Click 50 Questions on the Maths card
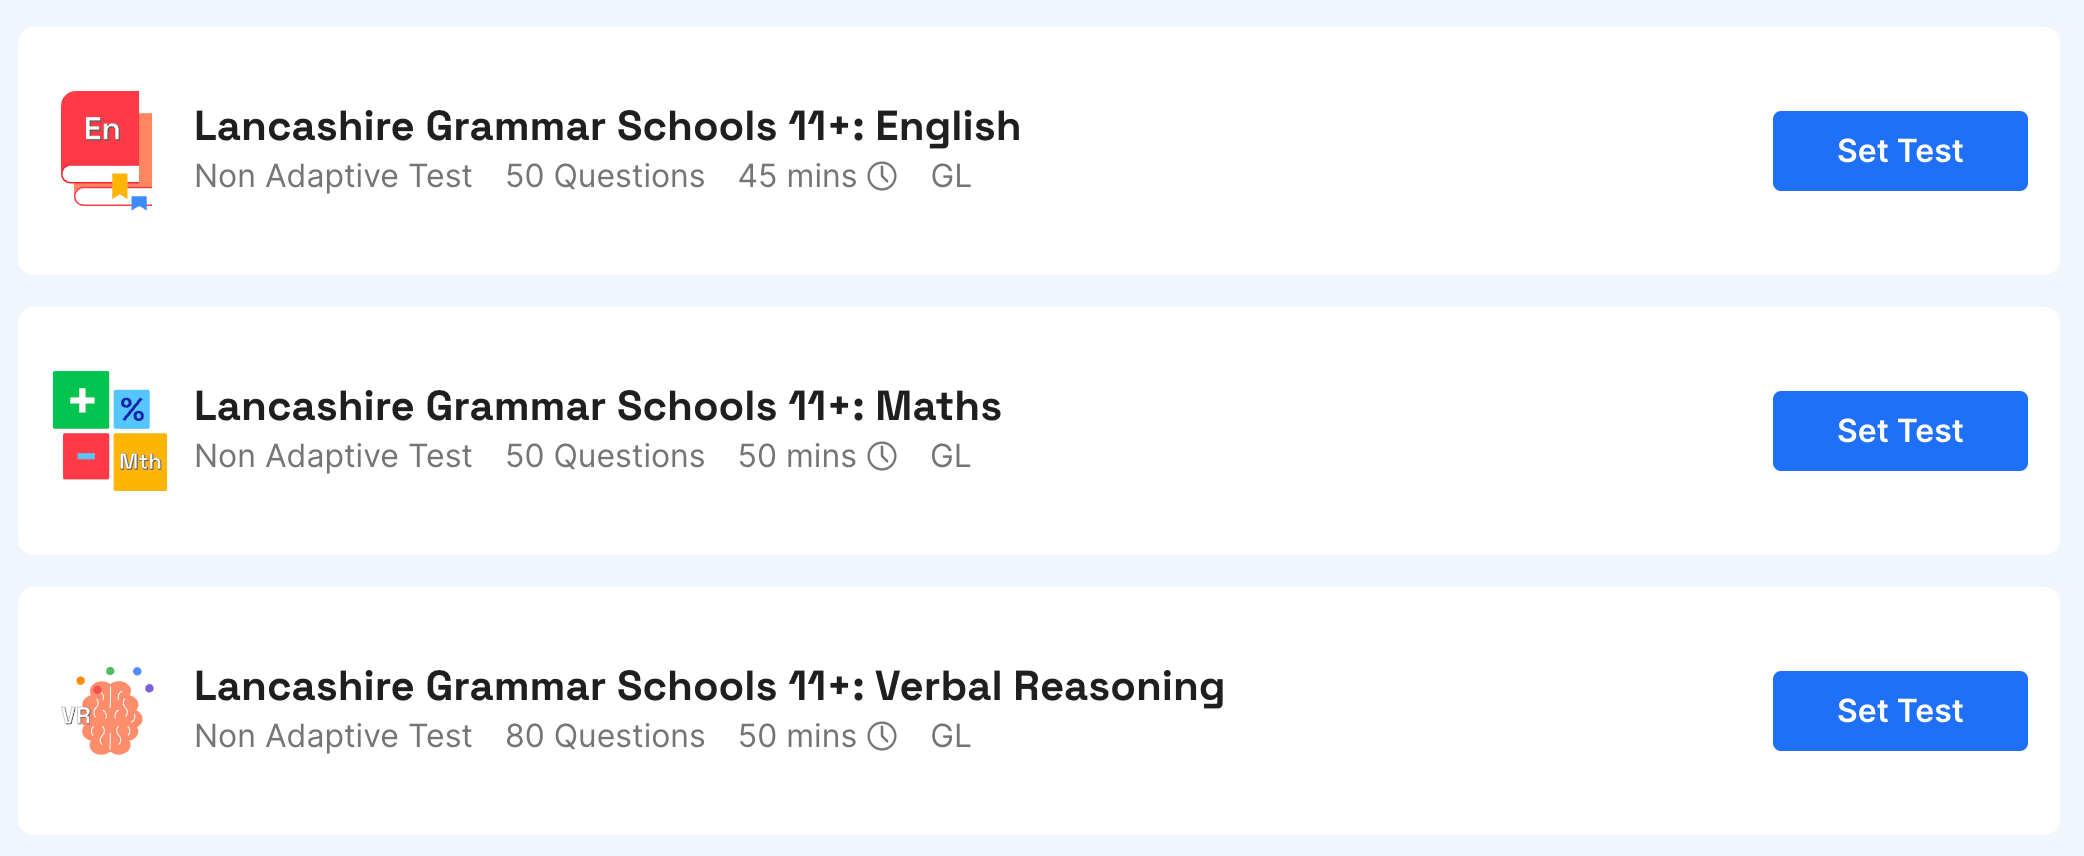This screenshot has height=856, width=2084. coord(604,456)
